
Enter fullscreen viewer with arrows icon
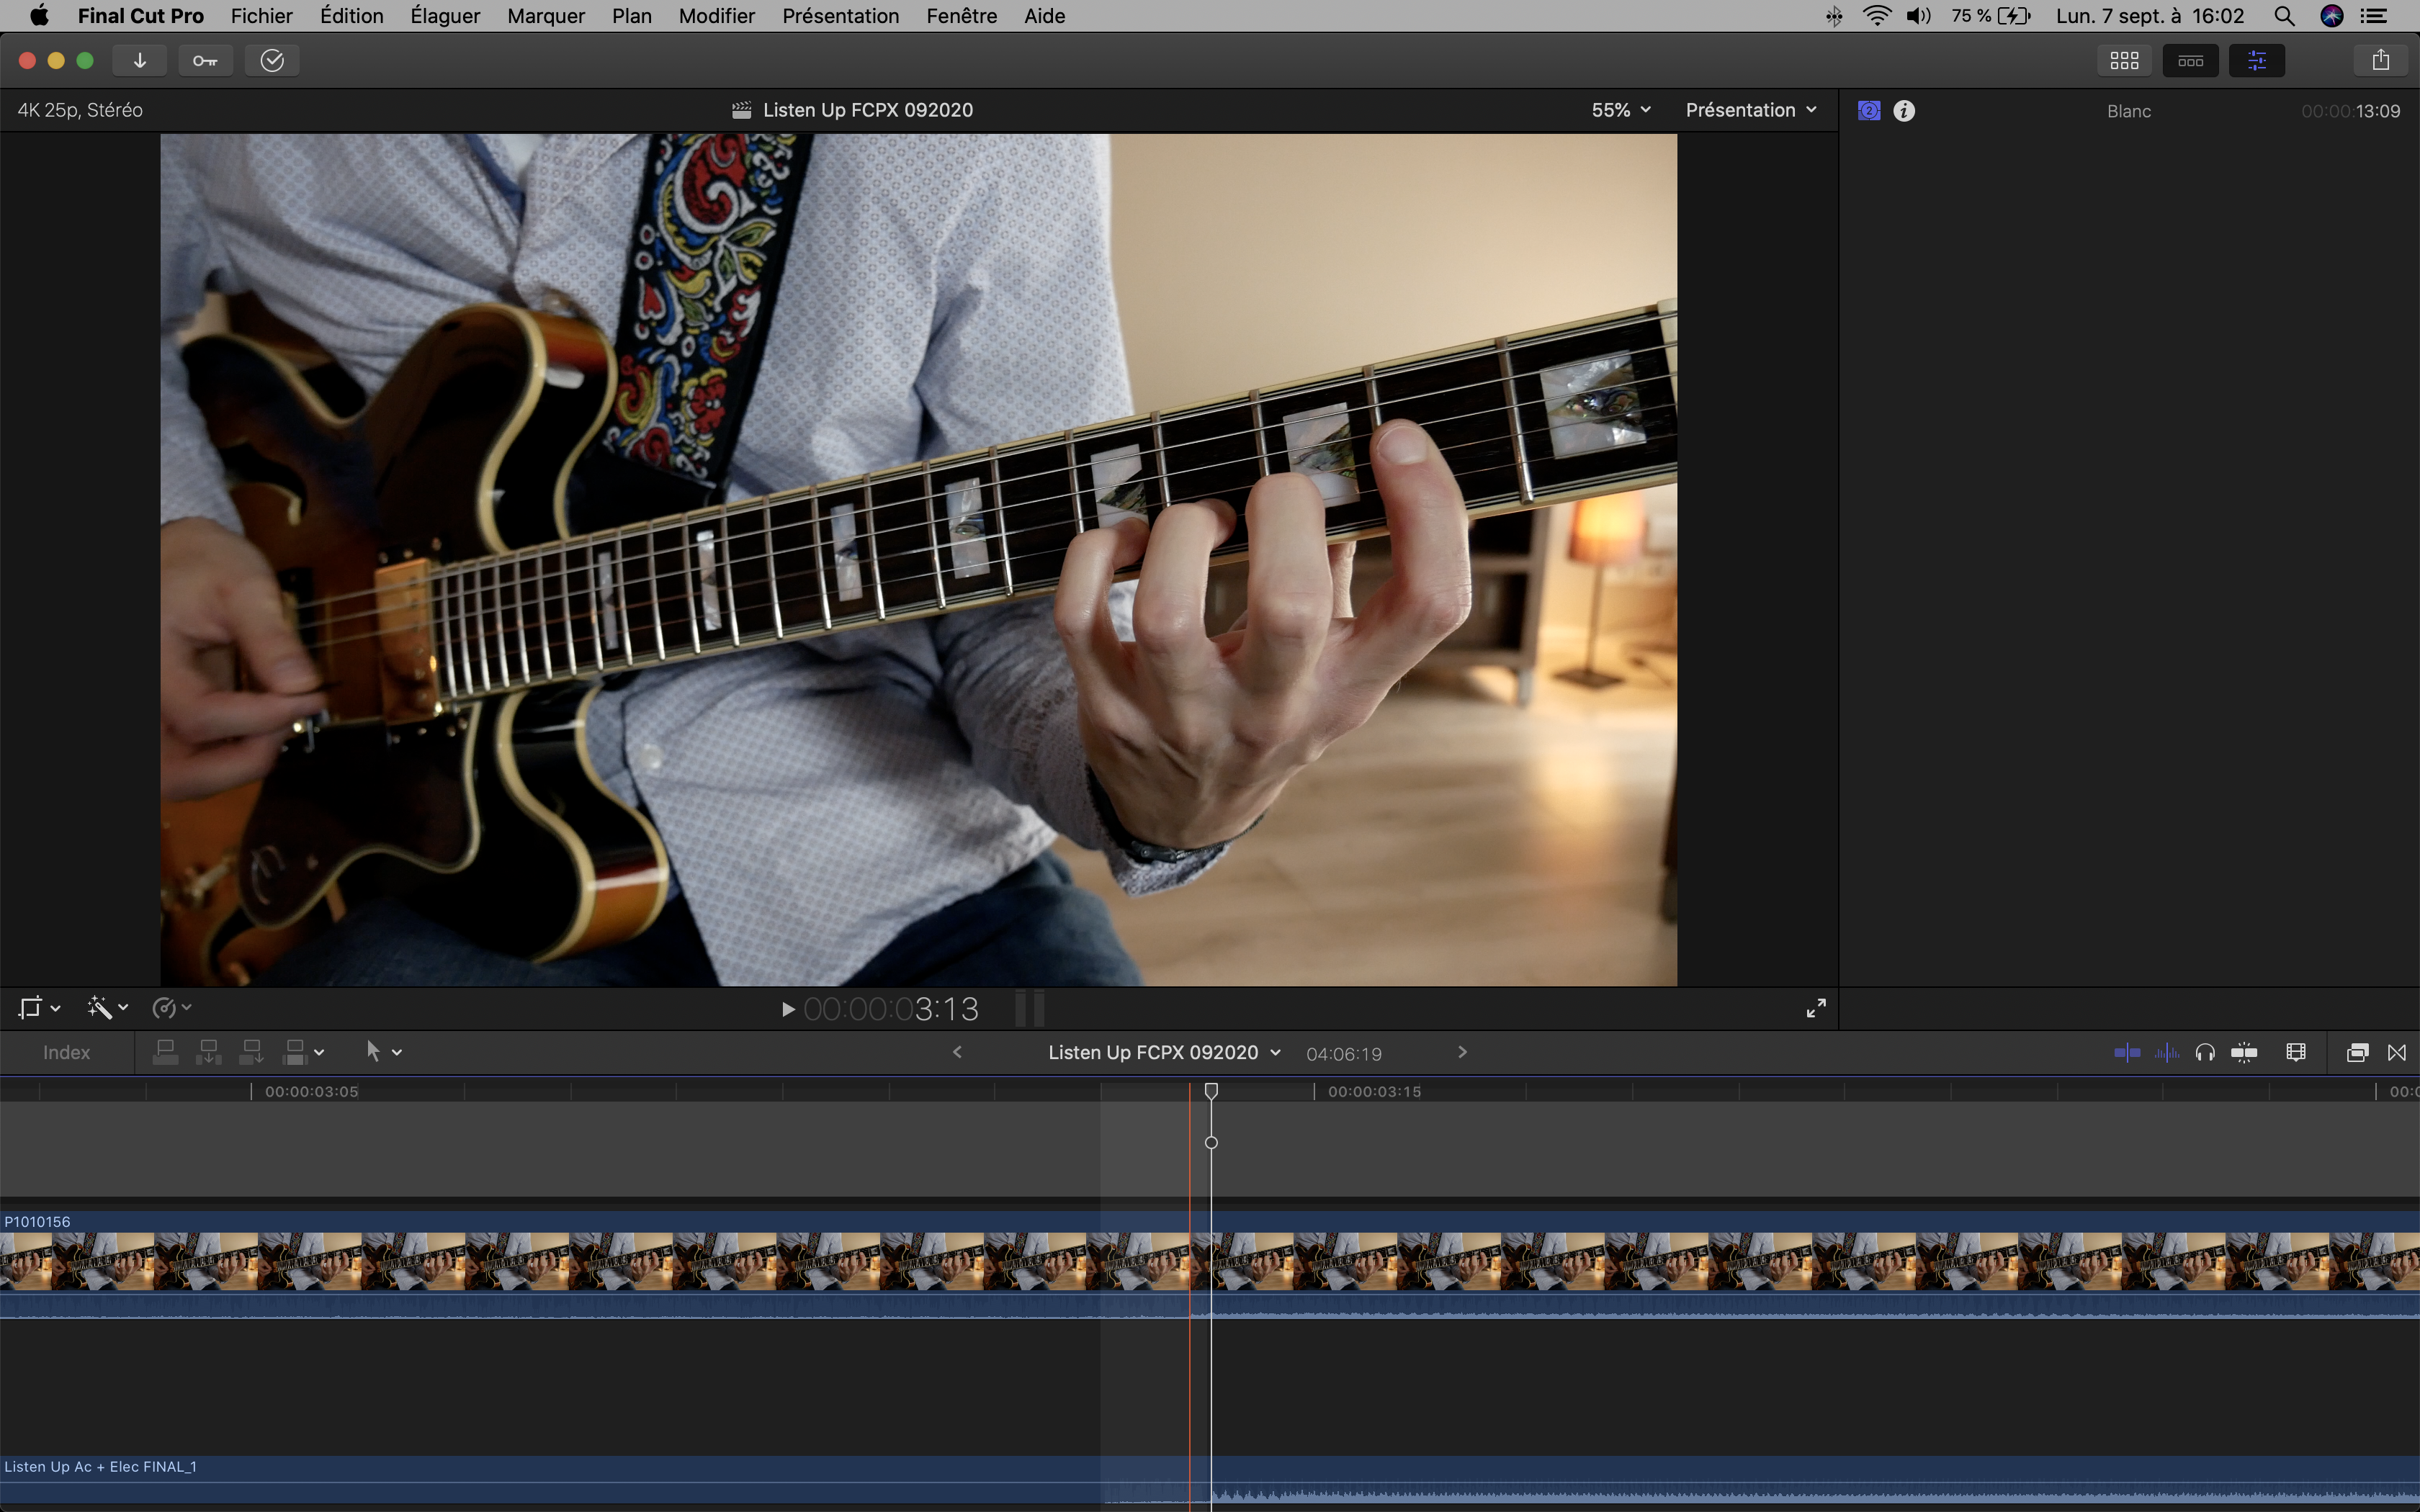1816,1008
